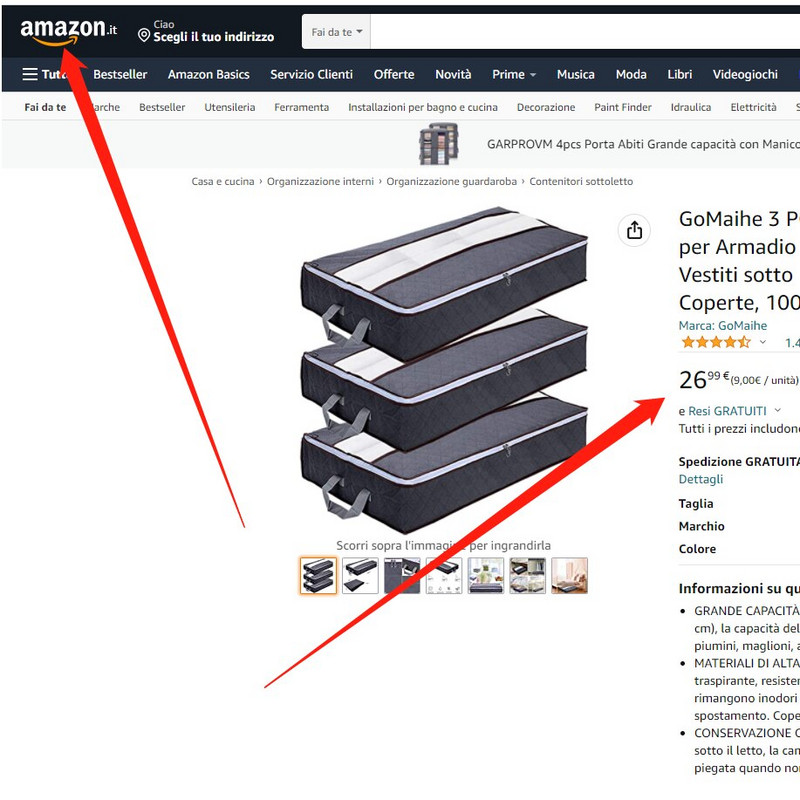The image size is (800, 800).
Task: Click the star rating icons
Action: [716, 342]
